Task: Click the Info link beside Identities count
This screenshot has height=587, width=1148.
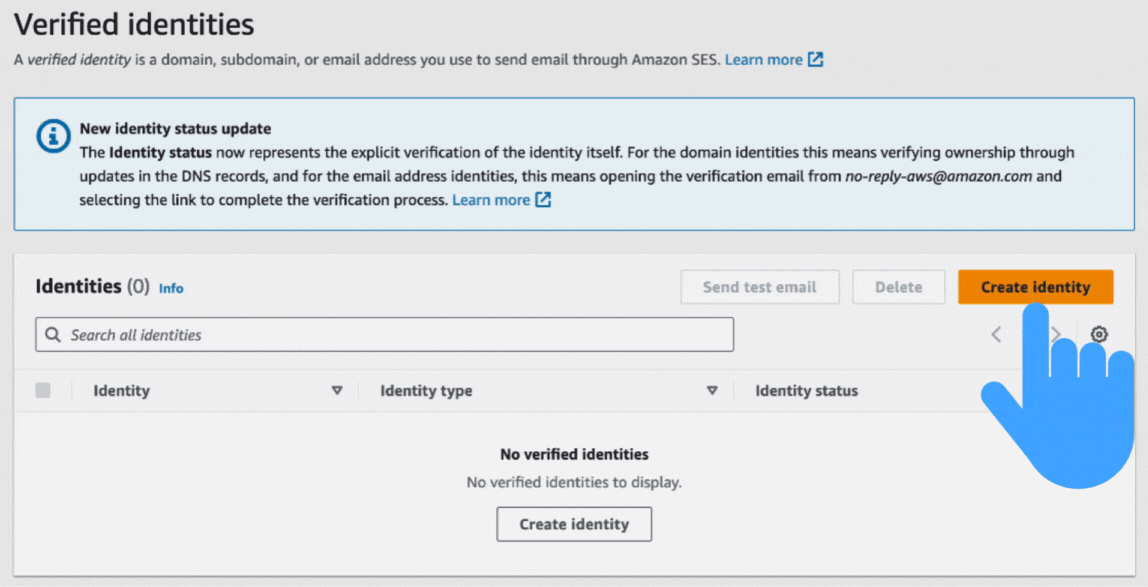Action: click(x=170, y=288)
